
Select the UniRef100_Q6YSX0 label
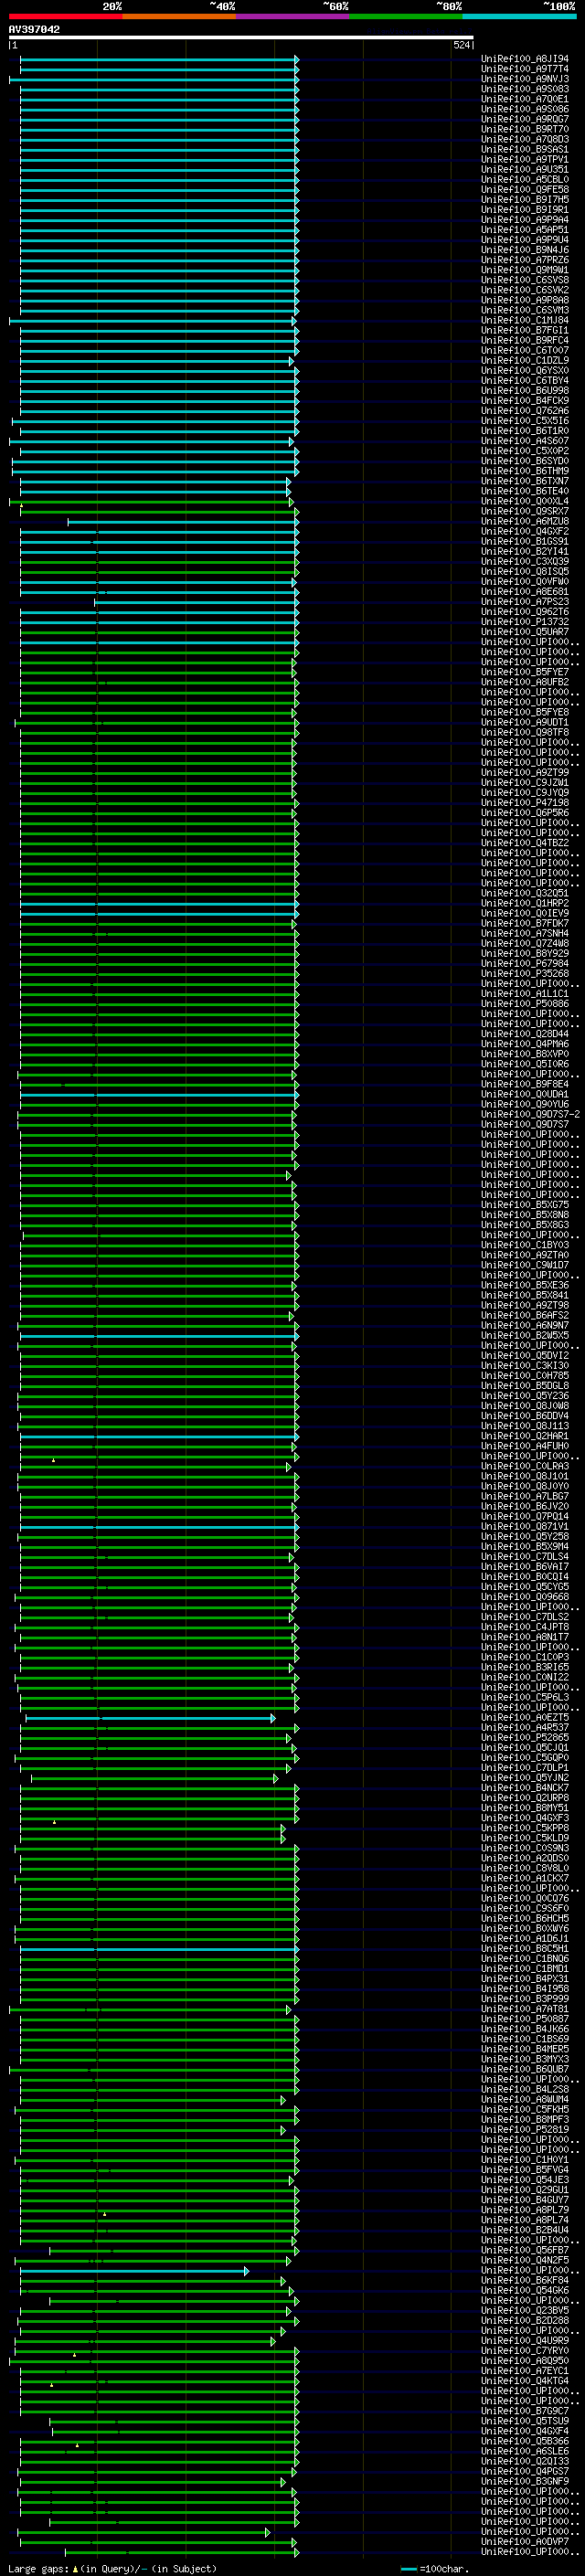click(x=525, y=371)
